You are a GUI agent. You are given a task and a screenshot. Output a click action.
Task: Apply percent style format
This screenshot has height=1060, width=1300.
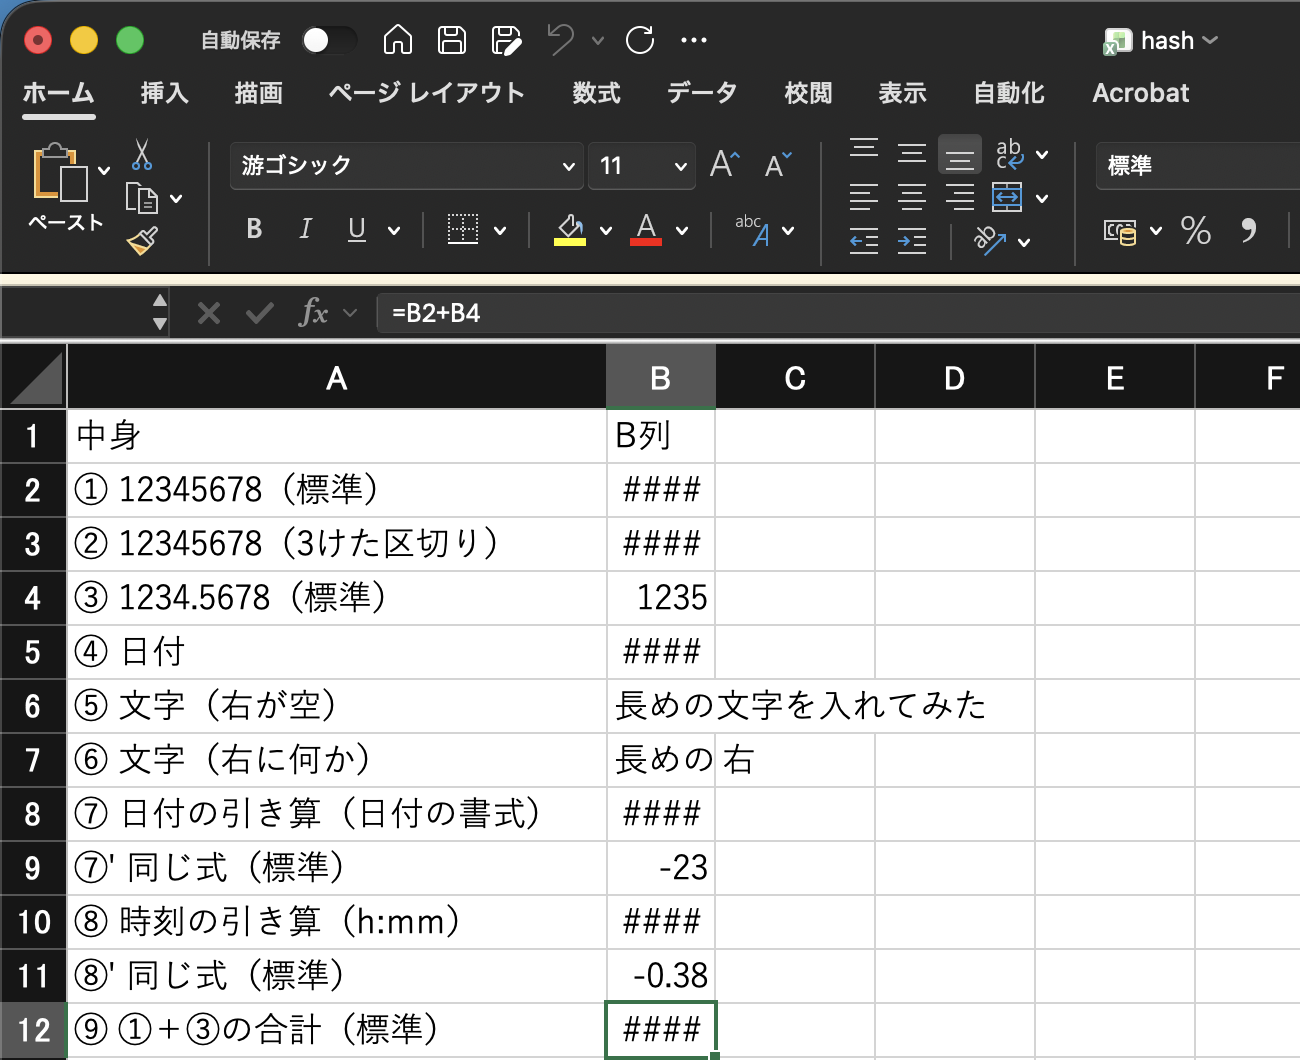(1195, 230)
